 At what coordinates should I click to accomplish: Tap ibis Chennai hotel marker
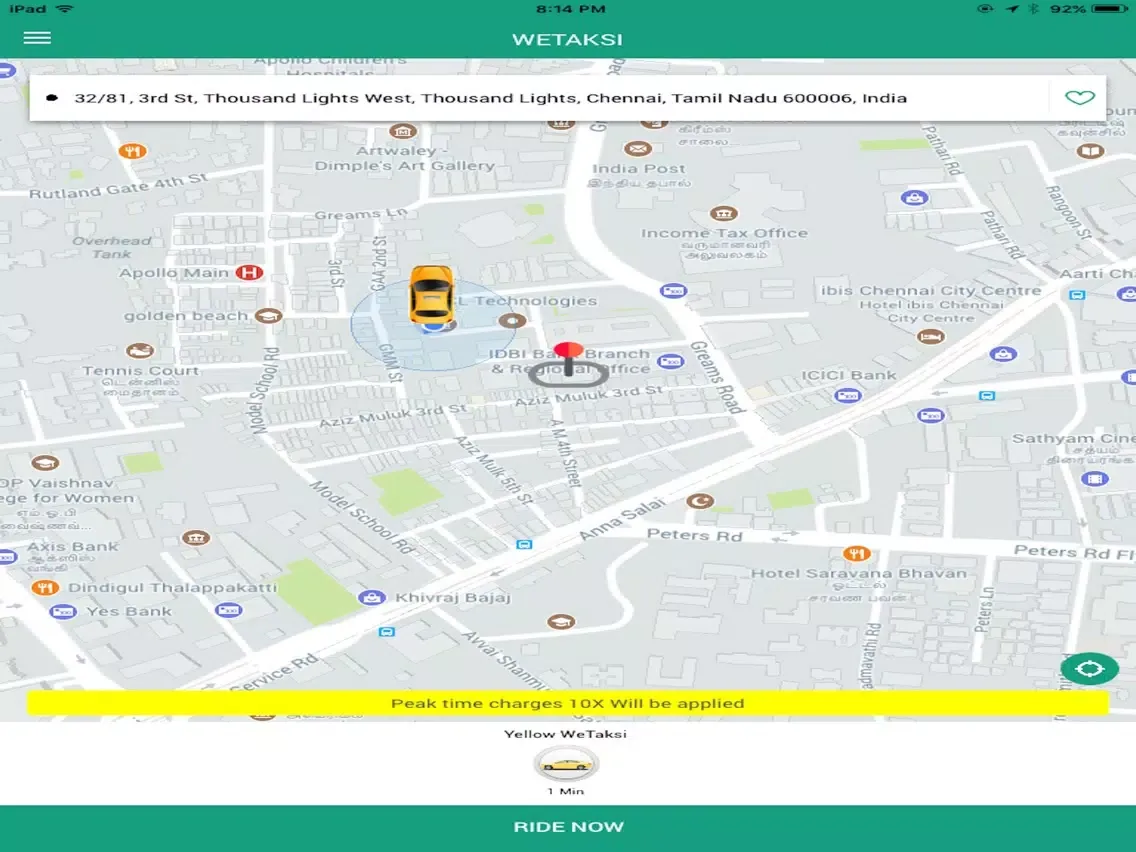click(930, 337)
